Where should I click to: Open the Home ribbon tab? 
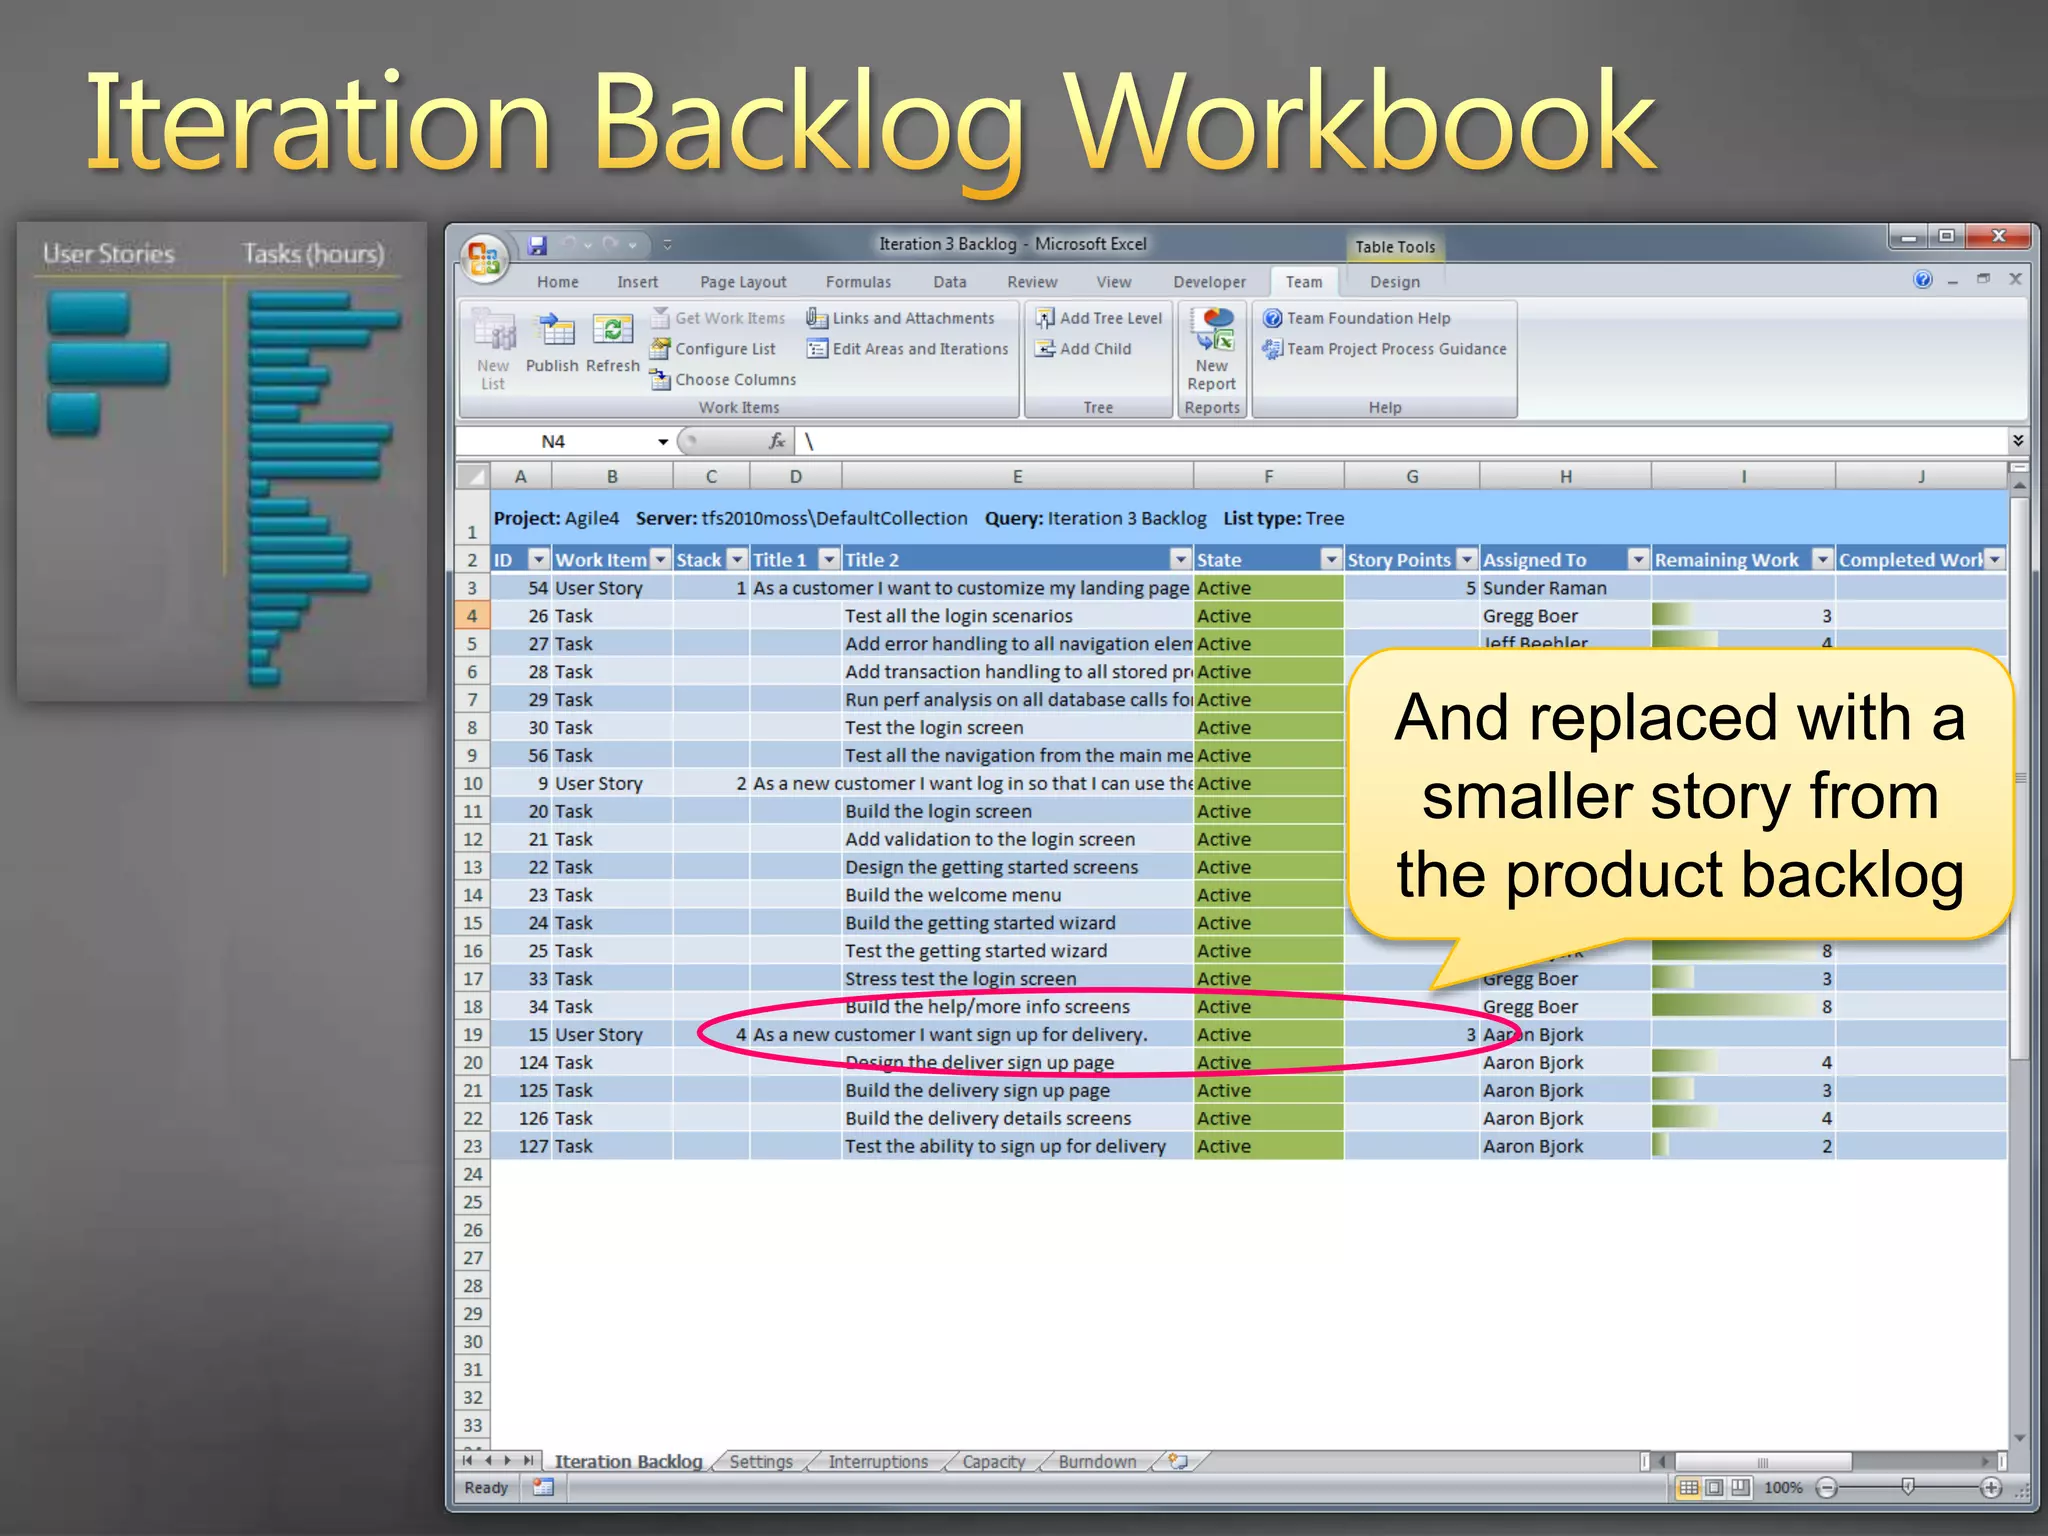pos(557,282)
